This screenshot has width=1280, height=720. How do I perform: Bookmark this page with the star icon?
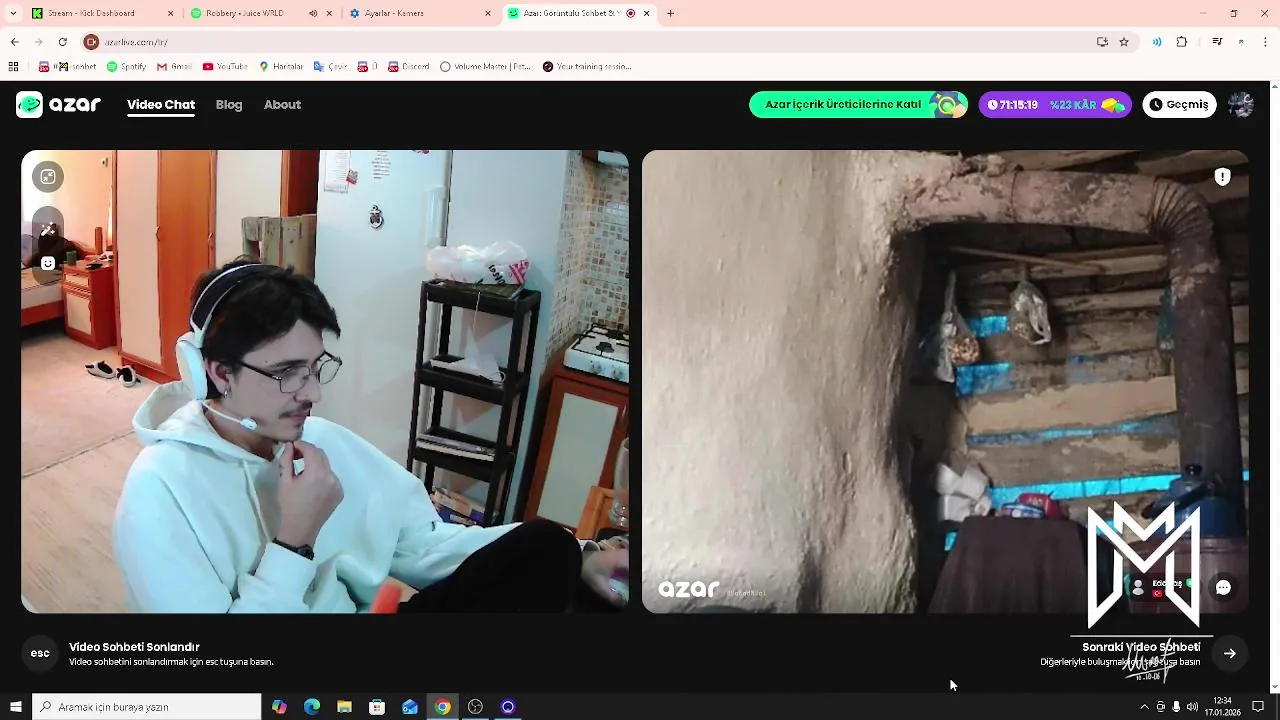1124,42
